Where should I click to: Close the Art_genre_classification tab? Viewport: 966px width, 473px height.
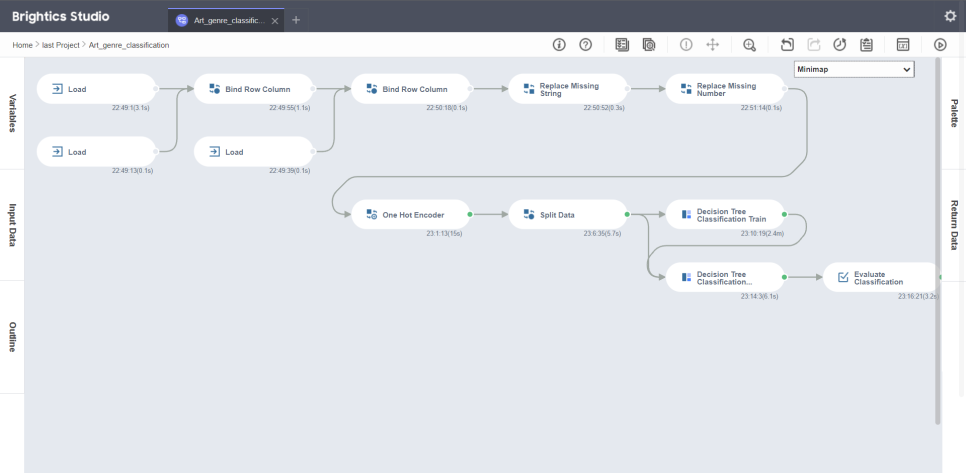(x=275, y=21)
